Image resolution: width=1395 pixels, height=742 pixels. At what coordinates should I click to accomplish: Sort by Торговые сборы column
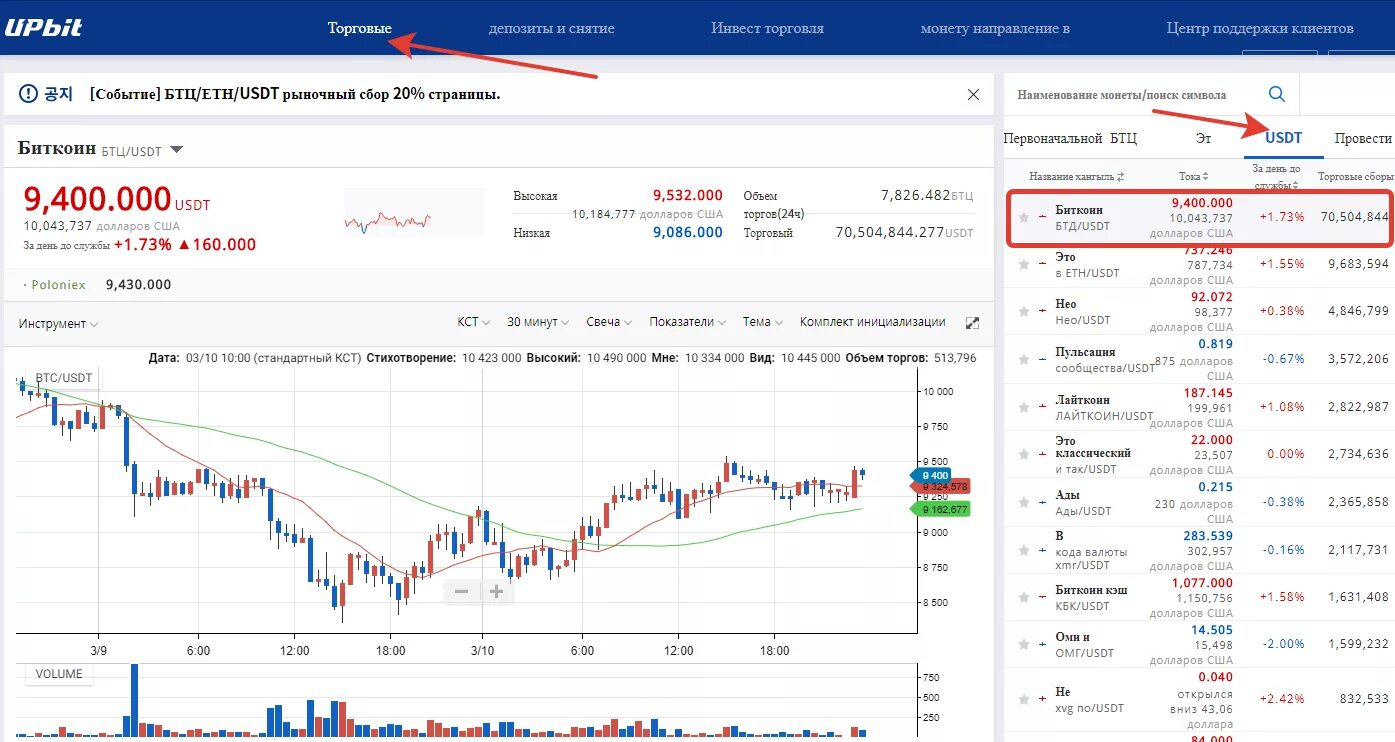pyautogui.click(x=1355, y=176)
